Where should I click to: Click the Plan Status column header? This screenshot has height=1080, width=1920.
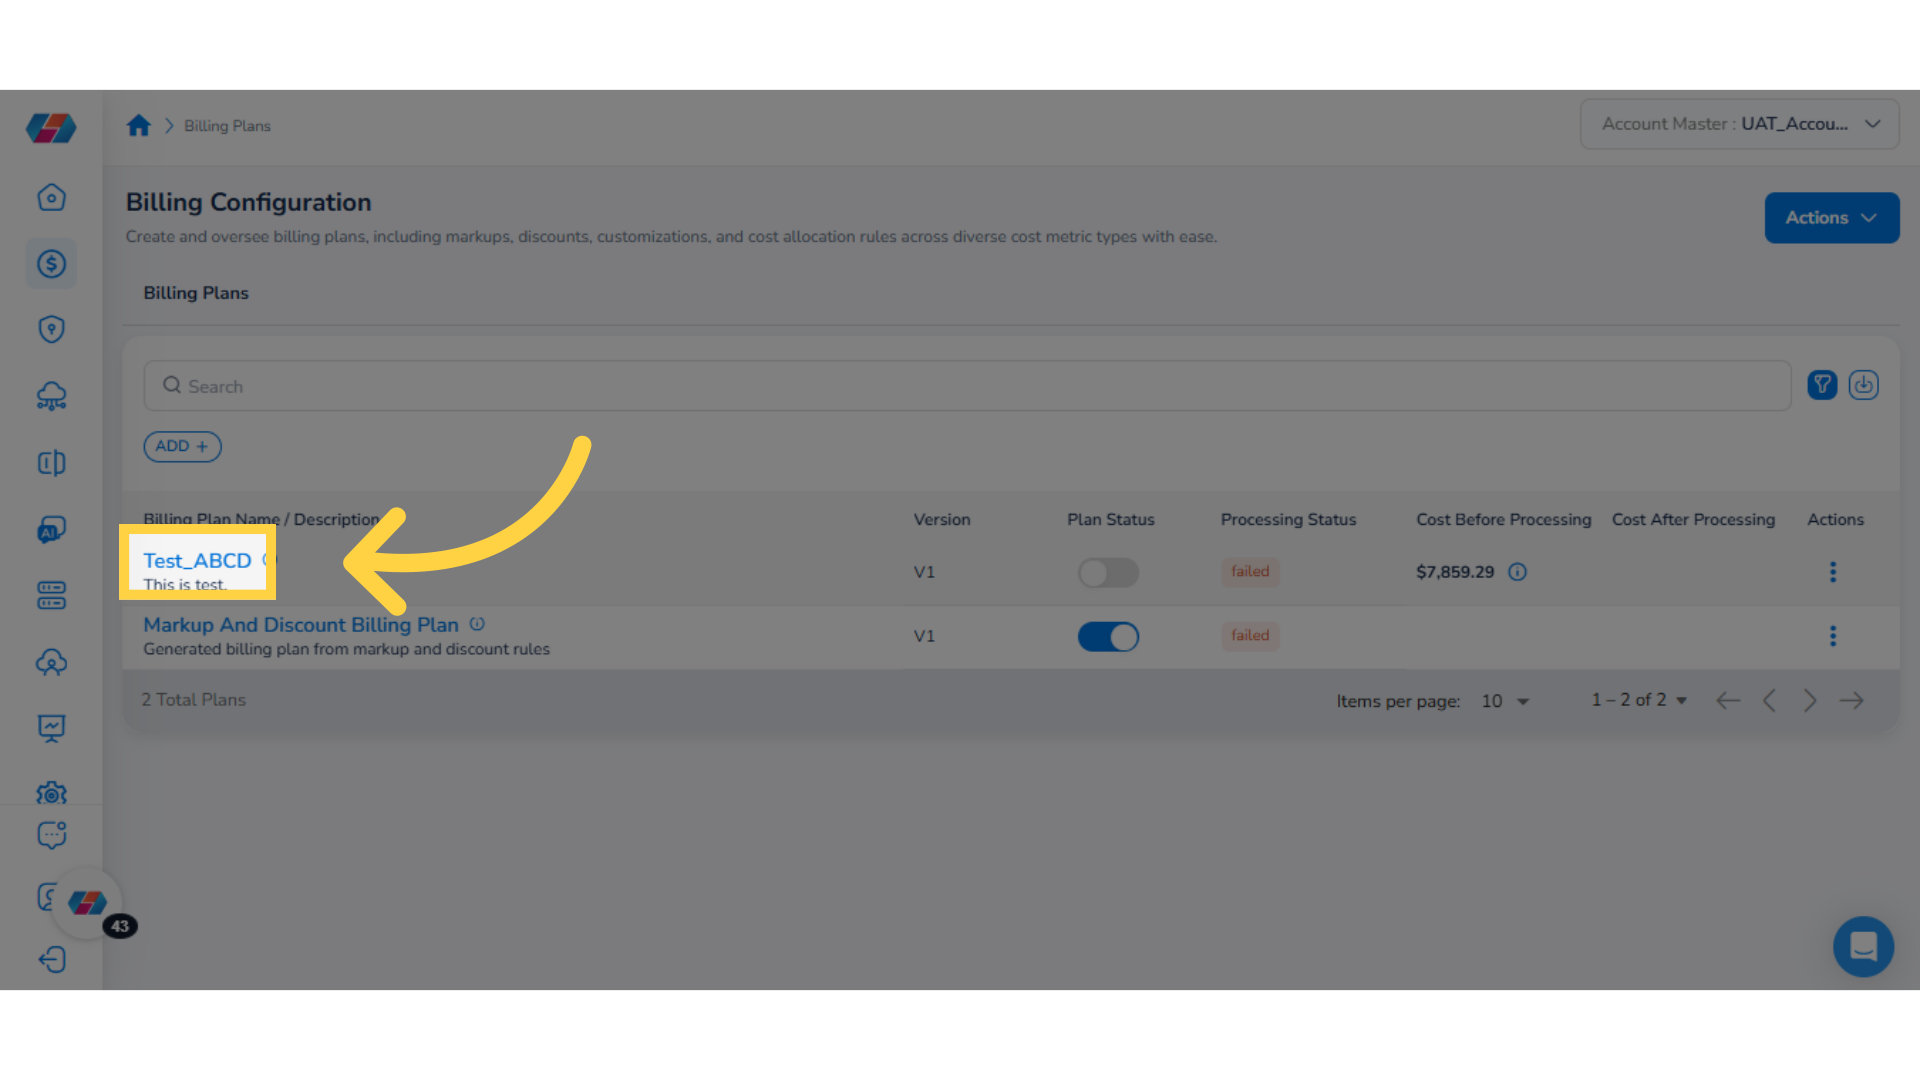pos(1111,520)
